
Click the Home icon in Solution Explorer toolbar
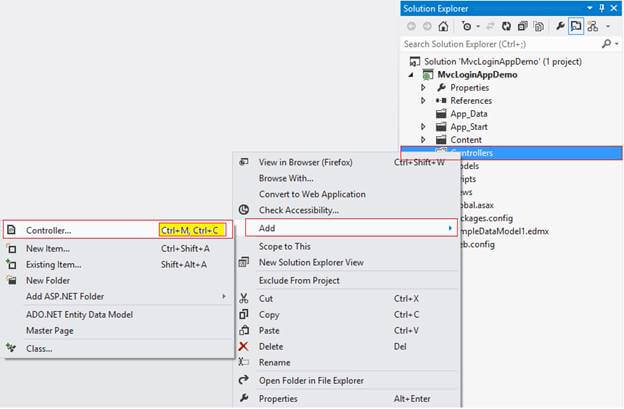point(443,26)
